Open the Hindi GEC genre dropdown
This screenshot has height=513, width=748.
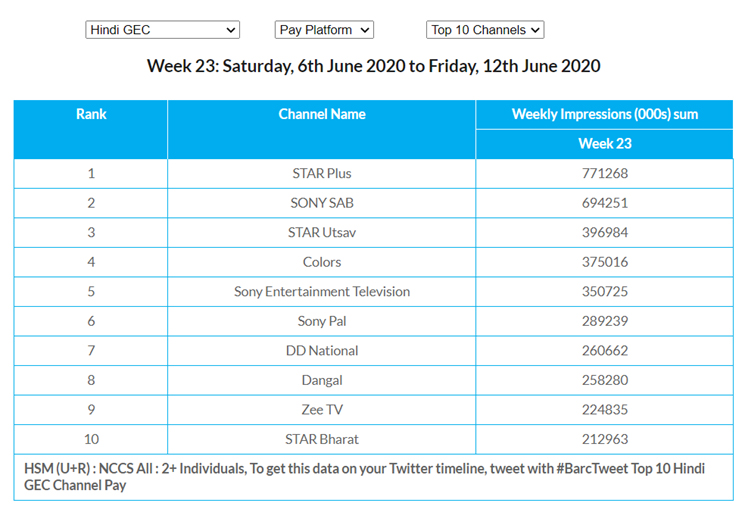pos(162,30)
